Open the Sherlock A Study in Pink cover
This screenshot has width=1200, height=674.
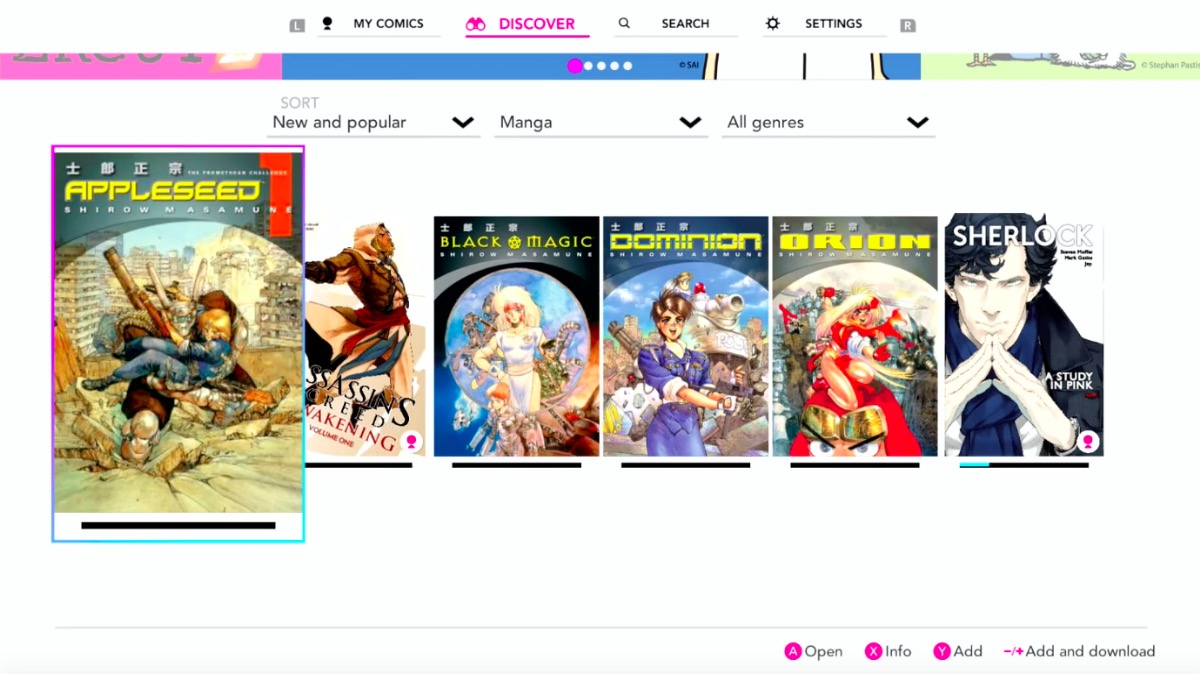[x=1024, y=335]
